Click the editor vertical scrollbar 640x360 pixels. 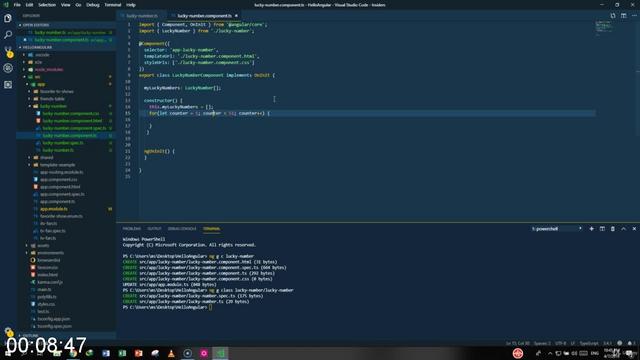tap(638, 78)
